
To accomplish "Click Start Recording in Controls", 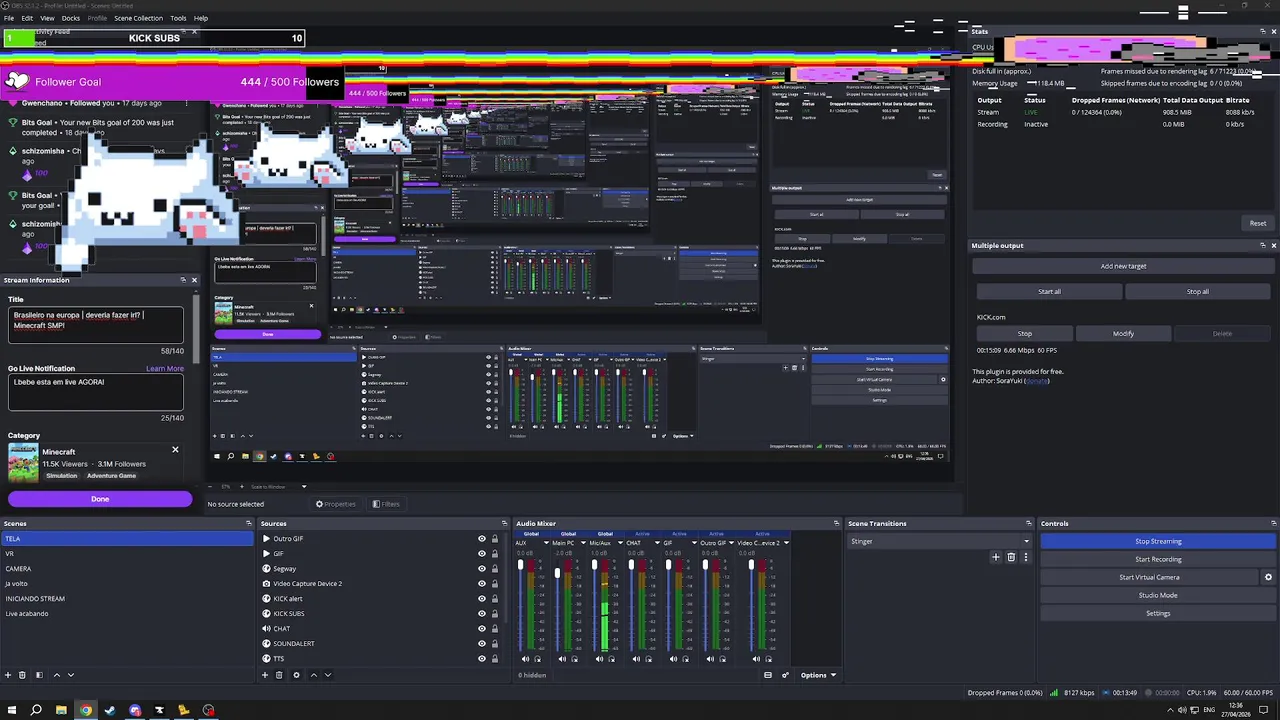I will pyautogui.click(x=1158, y=559).
